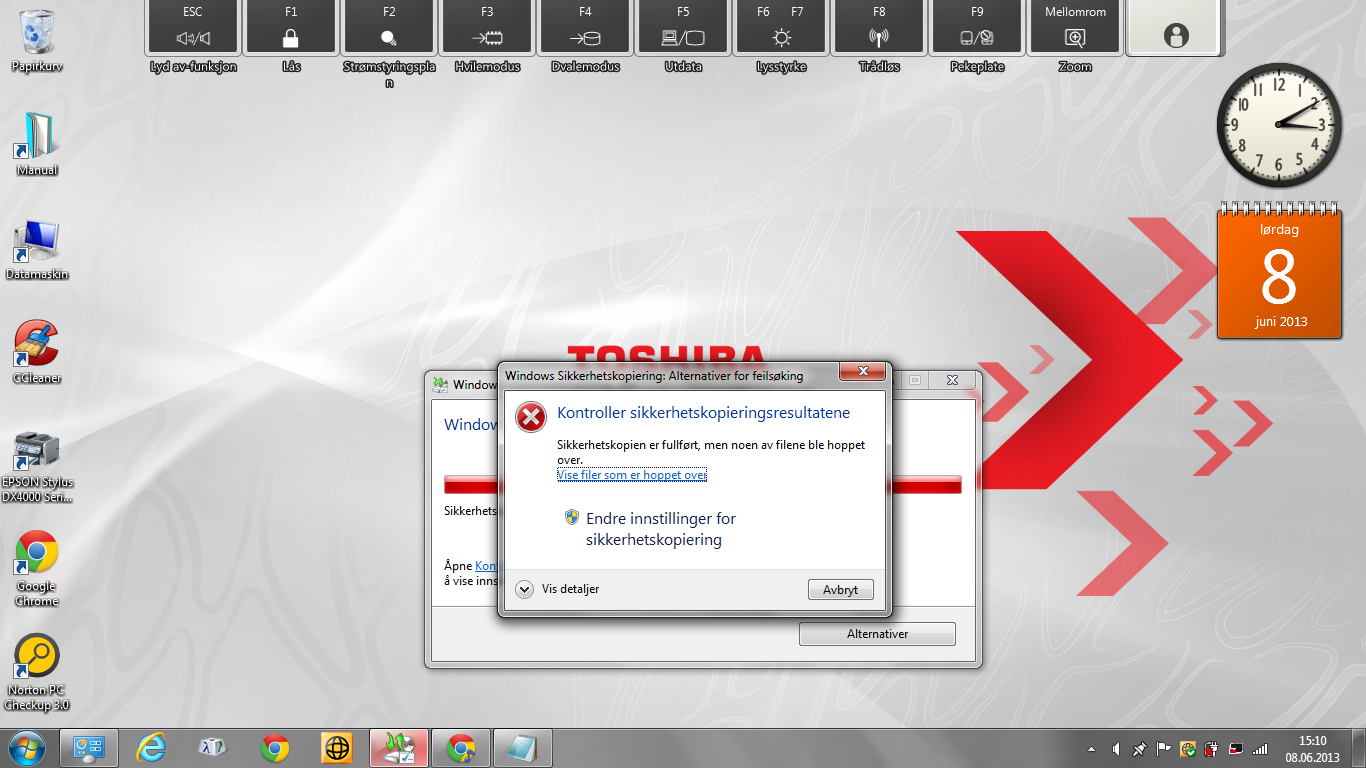Select the Google Chrome desktop shortcut
Viewport: 1366px width, 768px height.
tap(37, 568)
